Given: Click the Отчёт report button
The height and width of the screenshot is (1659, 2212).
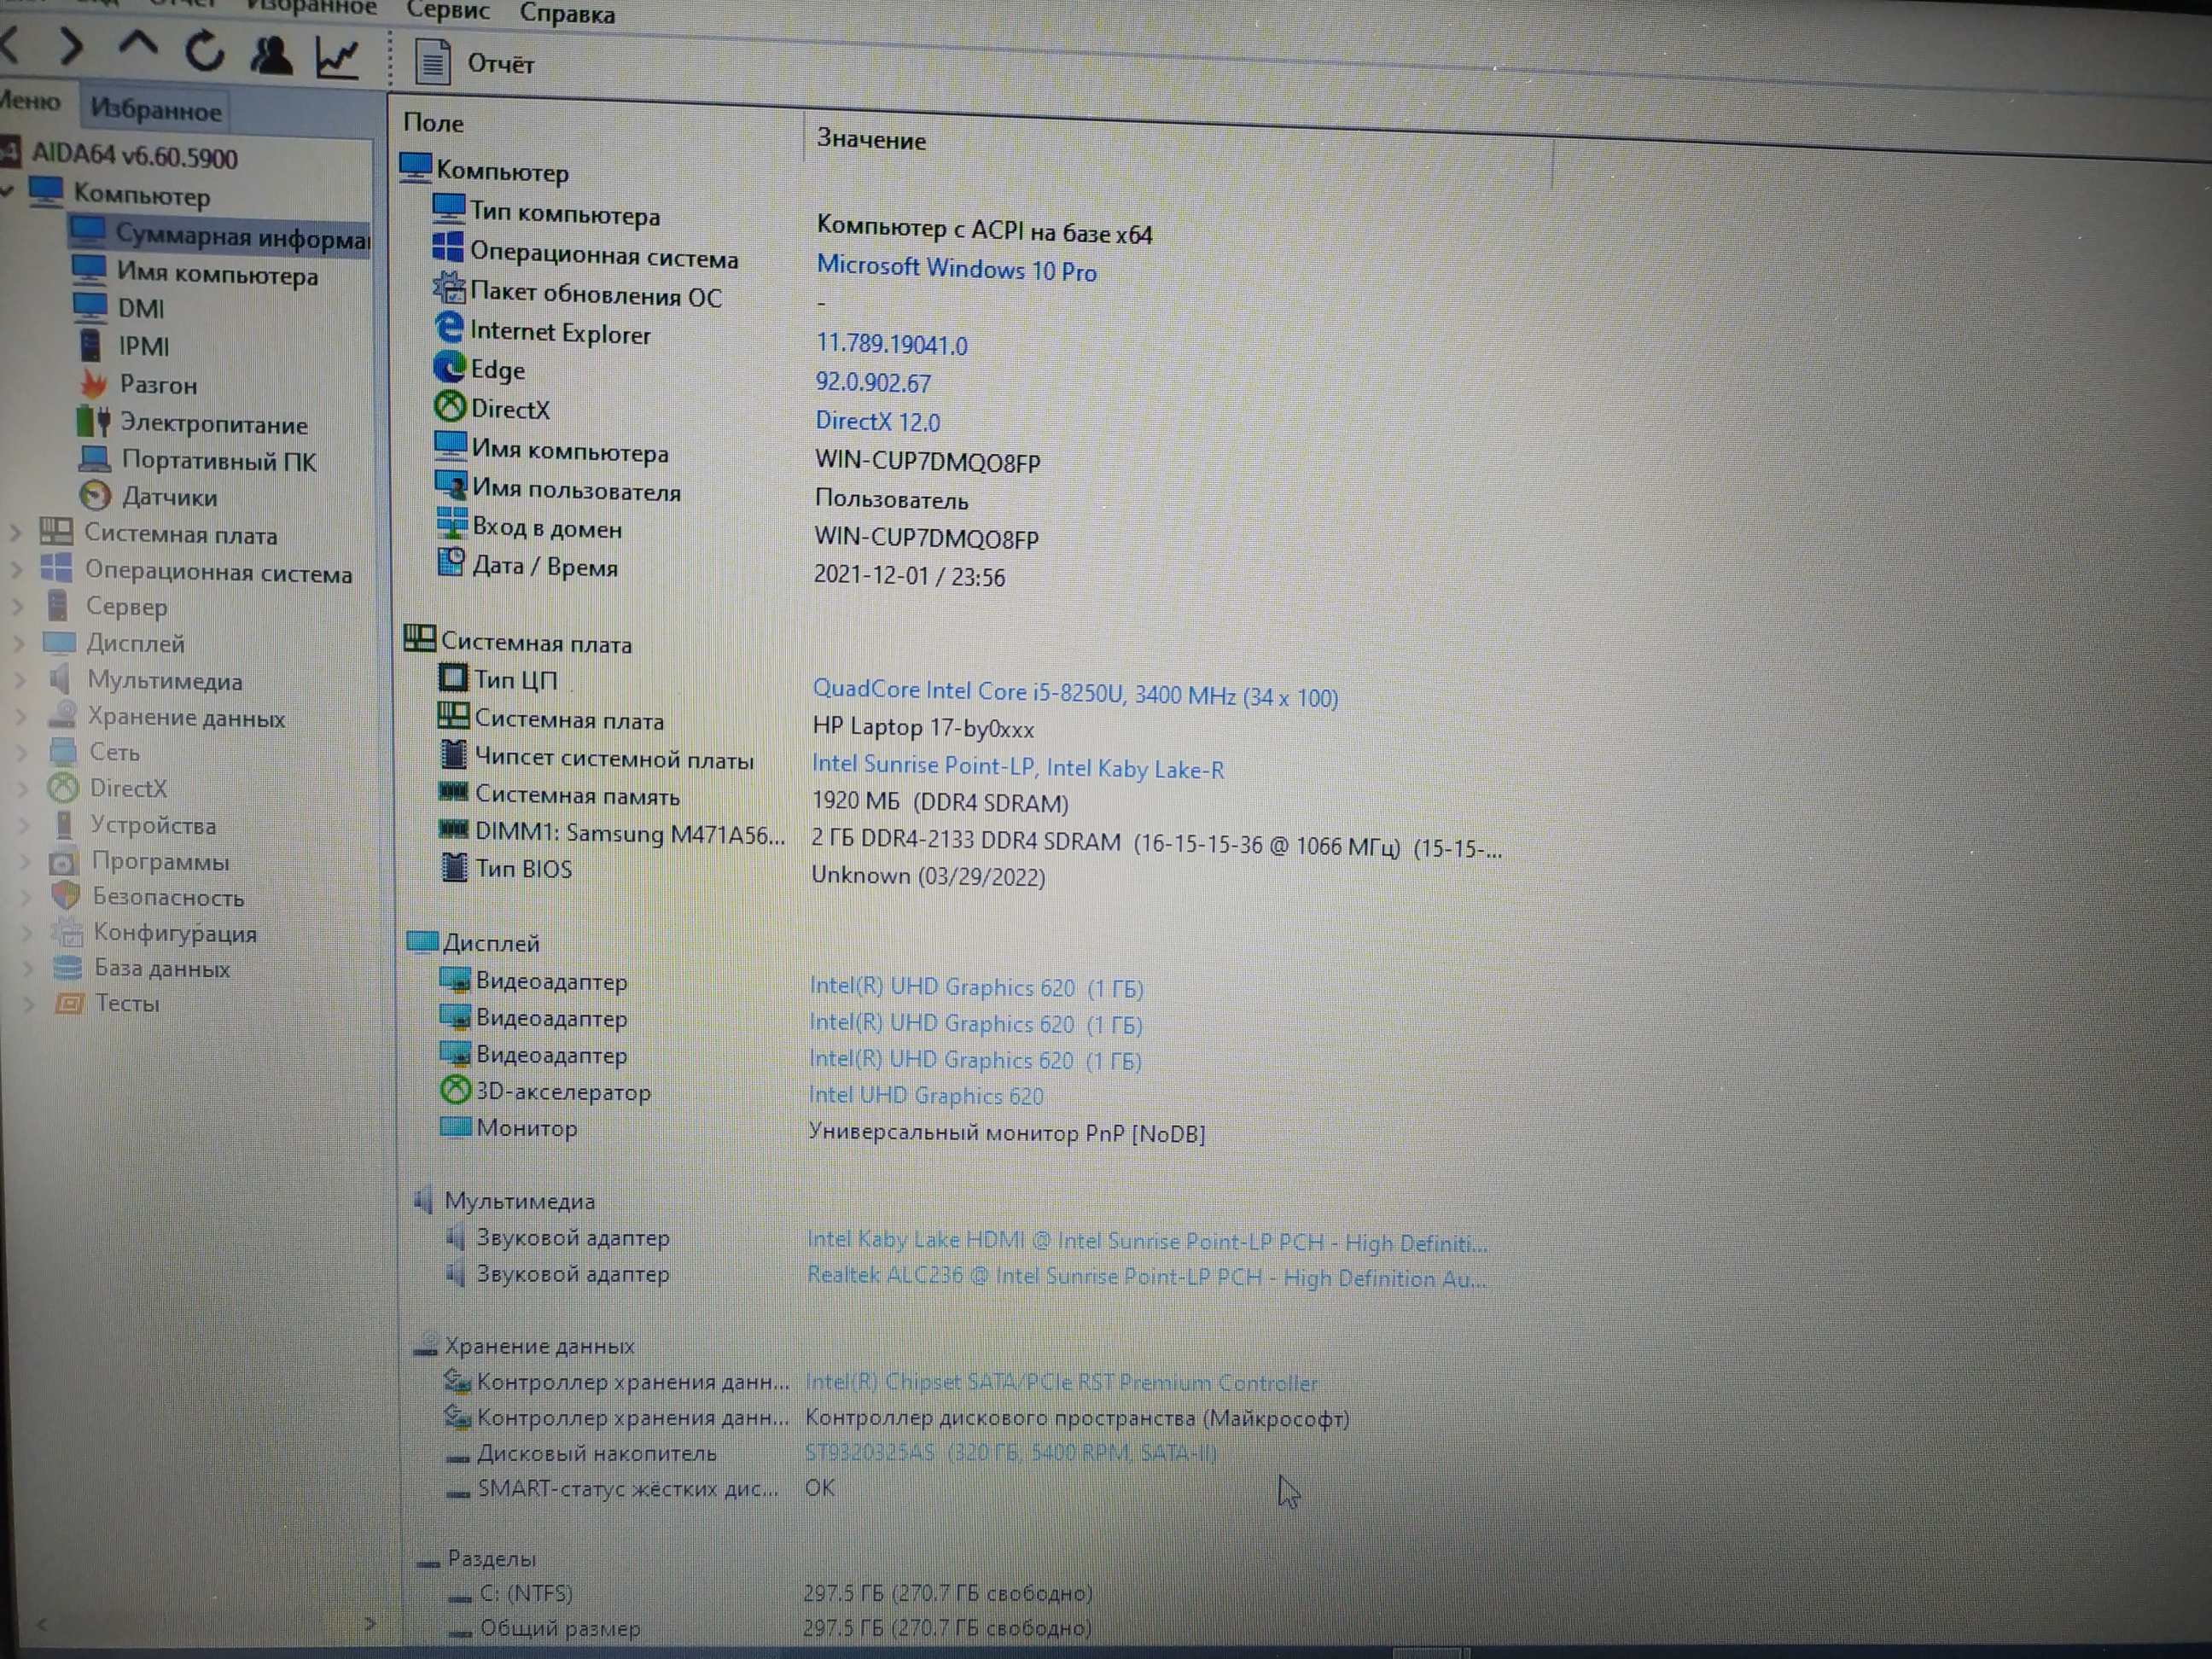Looking at the screenshot, I should (475, 62).
